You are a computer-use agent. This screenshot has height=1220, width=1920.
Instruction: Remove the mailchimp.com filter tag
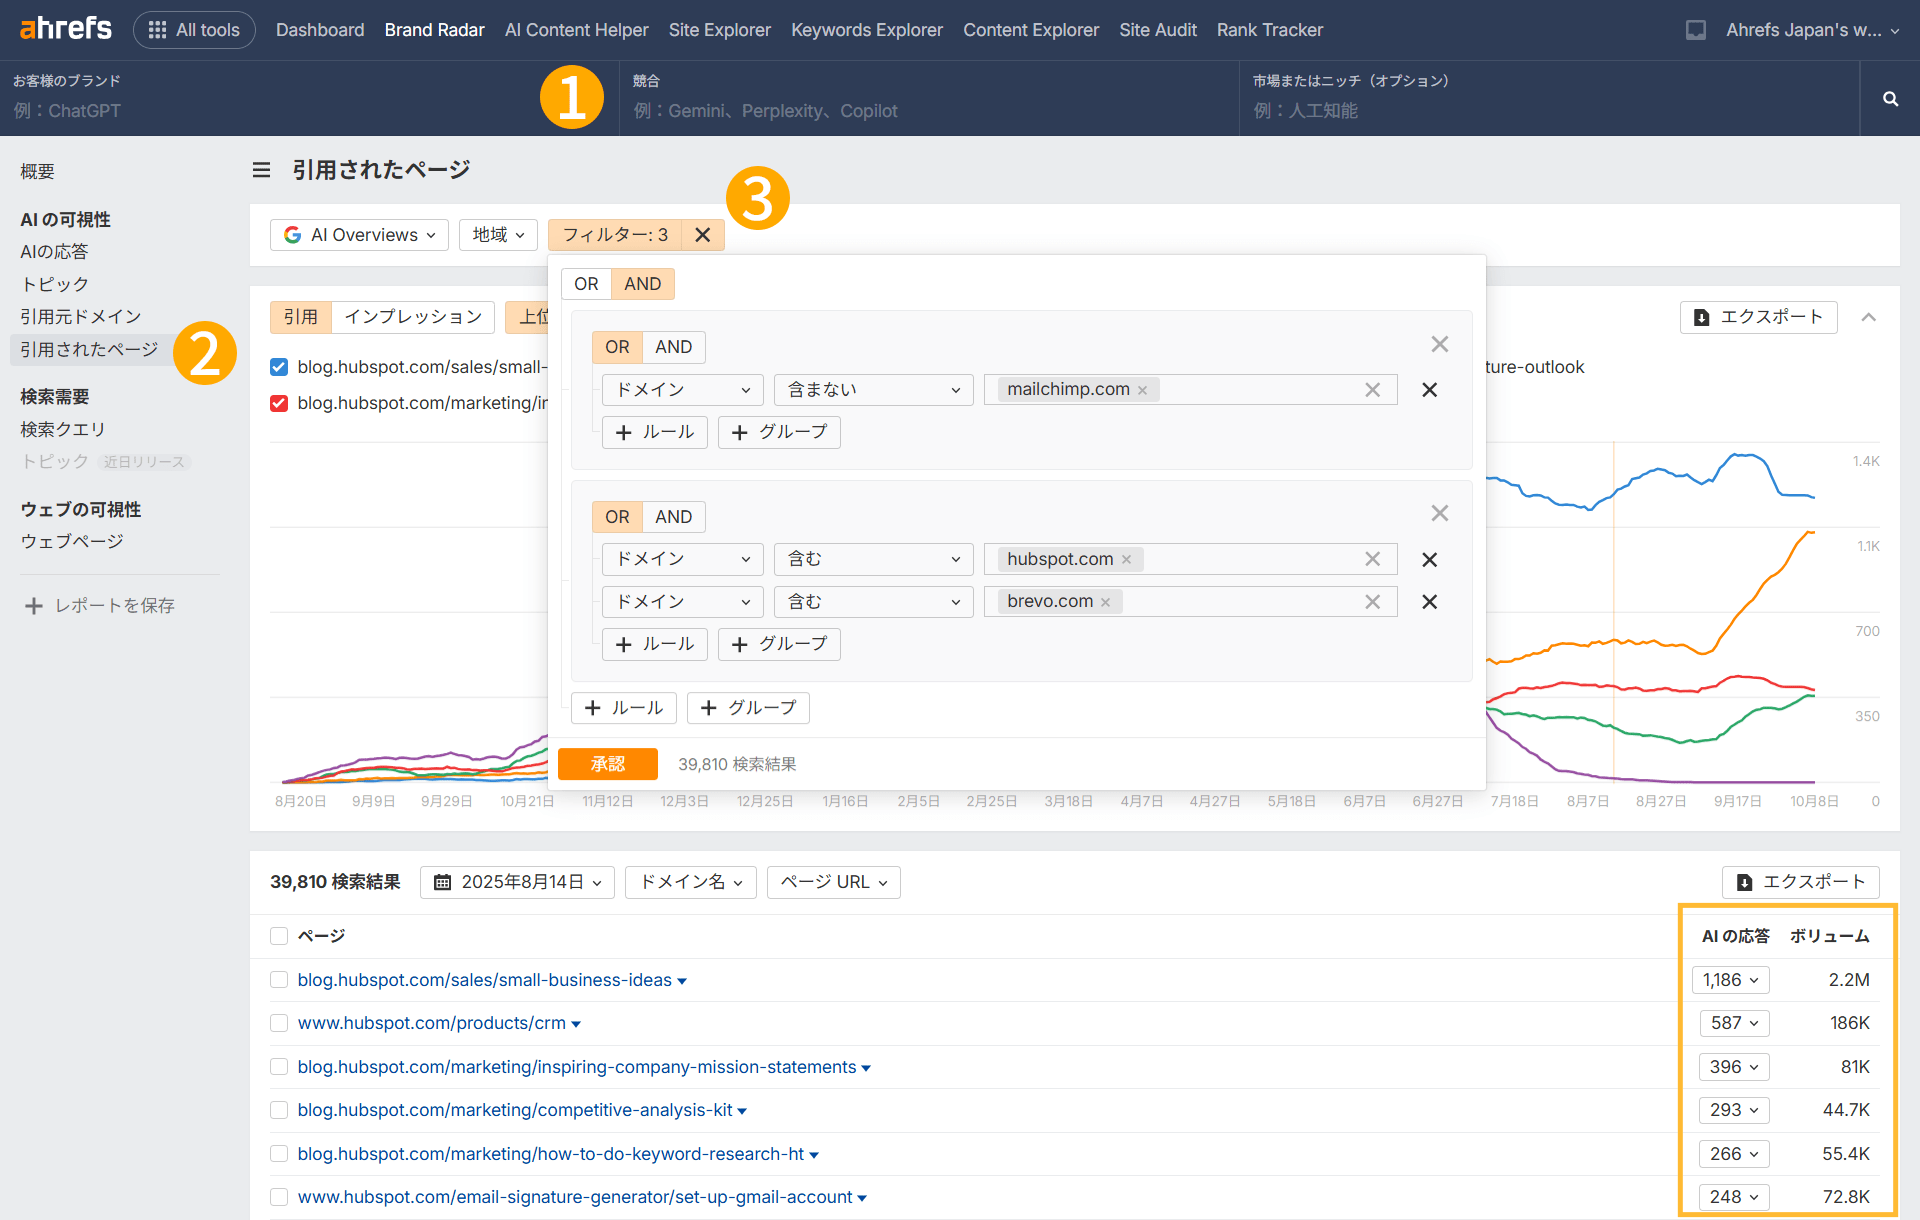click(x=1142, y=389)
